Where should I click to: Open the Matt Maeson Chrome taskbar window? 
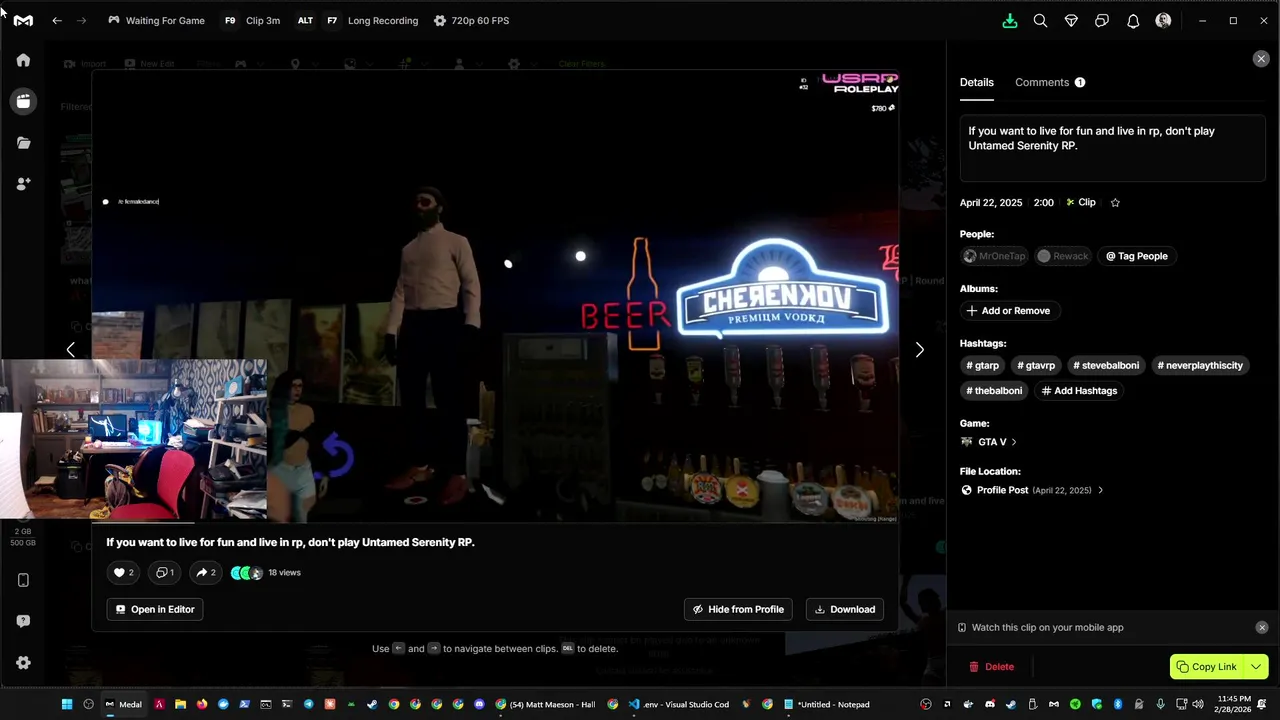tap(546, 704)
